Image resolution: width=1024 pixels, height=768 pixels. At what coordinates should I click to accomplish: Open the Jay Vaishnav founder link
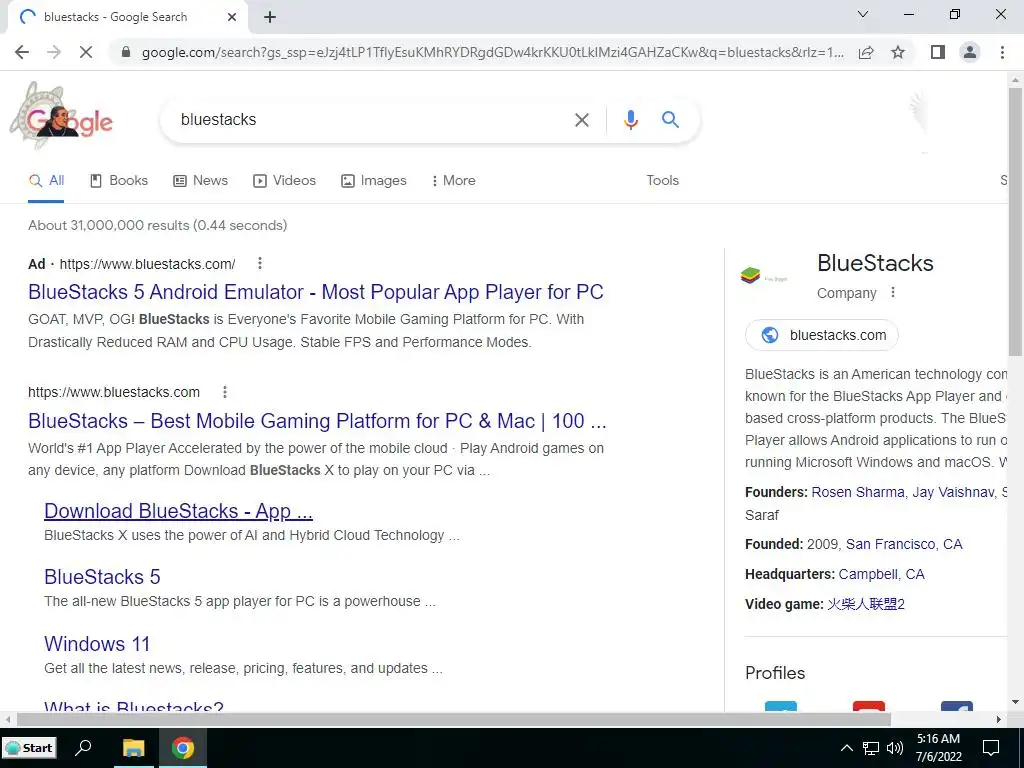[x=953, y=492]
